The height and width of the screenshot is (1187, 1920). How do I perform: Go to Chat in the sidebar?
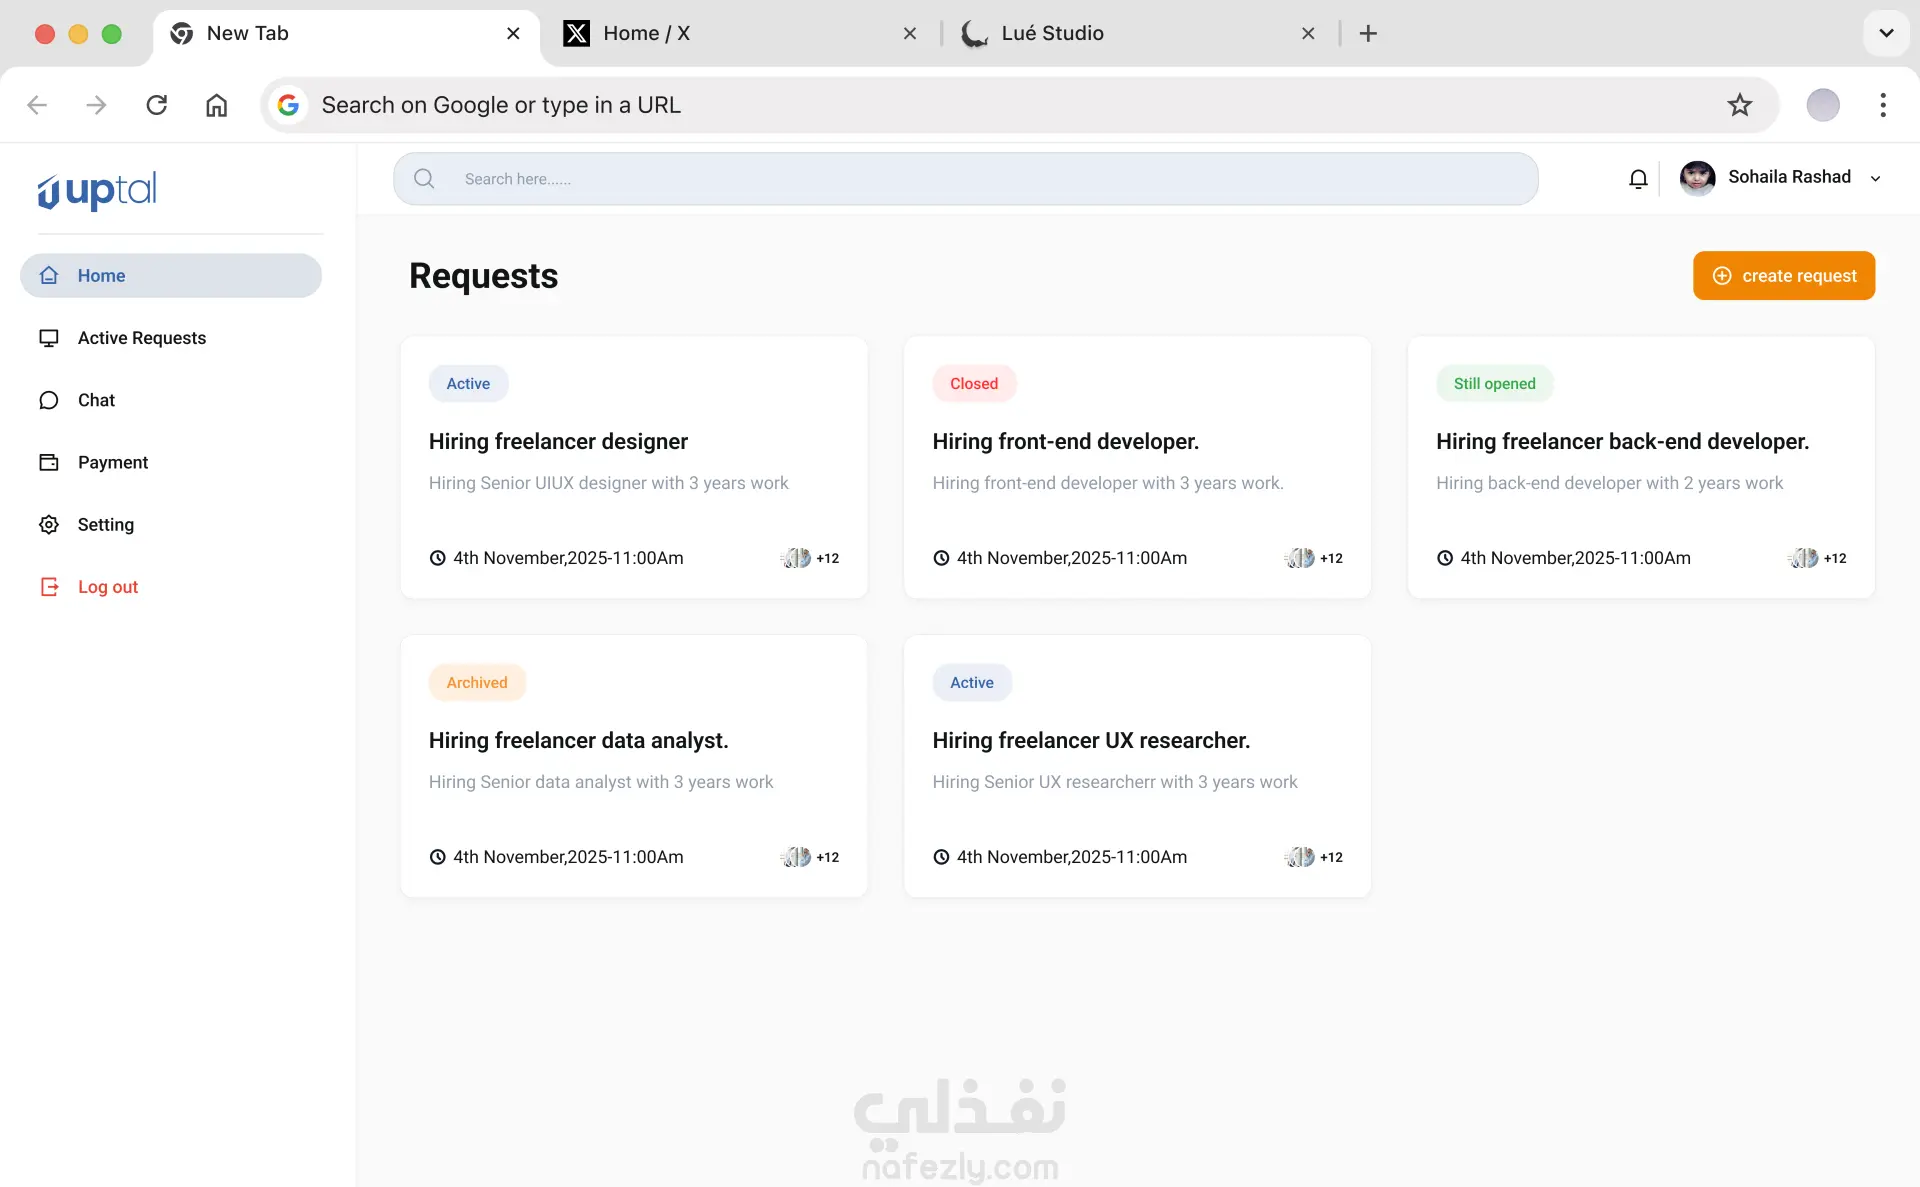click(x=96, y=400)
